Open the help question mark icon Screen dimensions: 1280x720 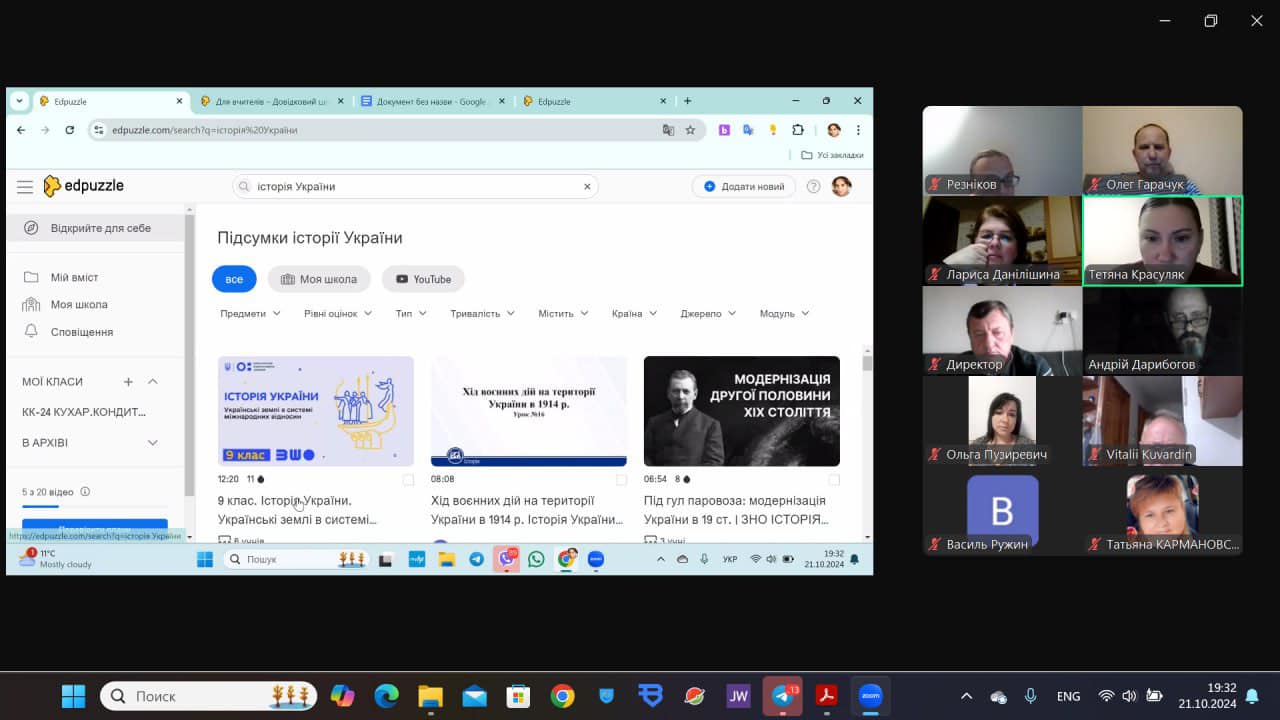[x=813, y=187]
